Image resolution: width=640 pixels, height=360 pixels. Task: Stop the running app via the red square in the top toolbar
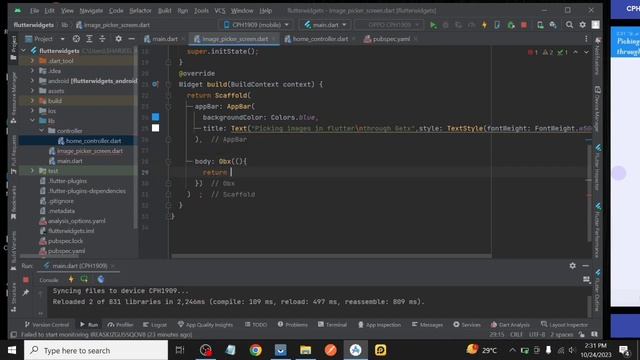[x=524, y=25]
